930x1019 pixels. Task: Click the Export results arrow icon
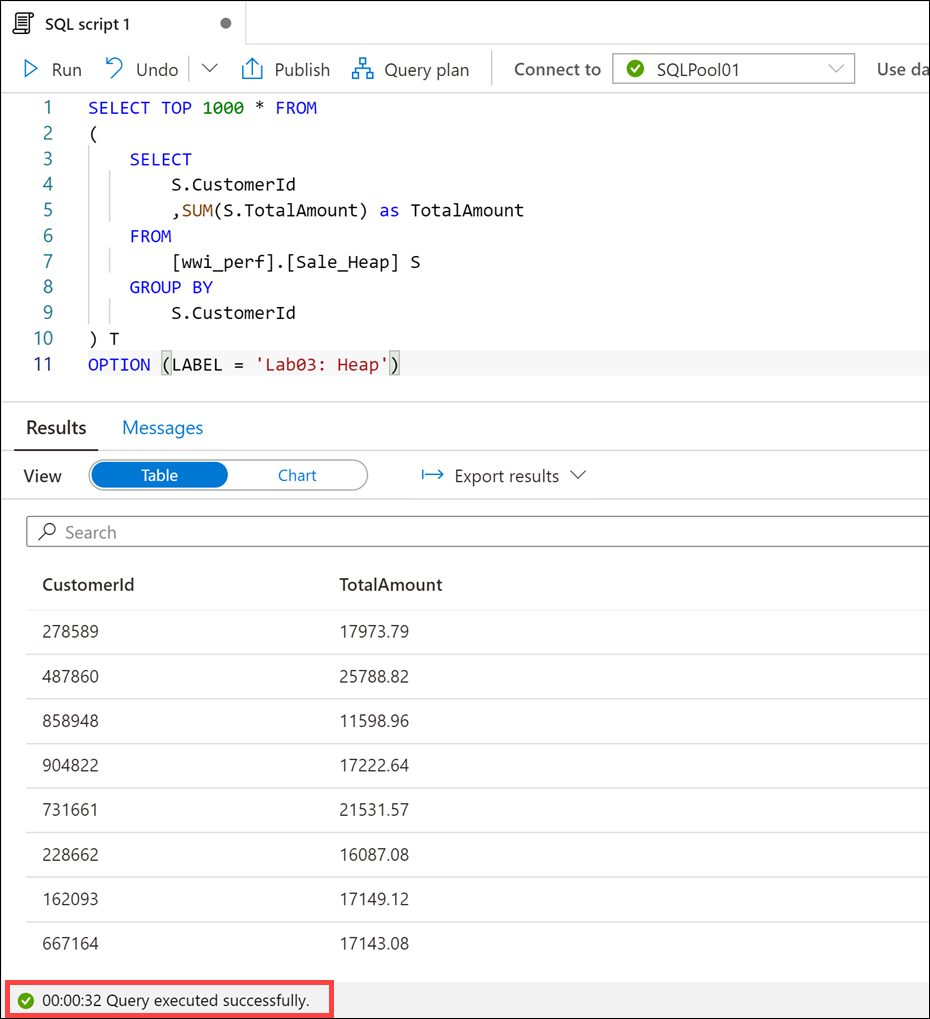[431, 475]
